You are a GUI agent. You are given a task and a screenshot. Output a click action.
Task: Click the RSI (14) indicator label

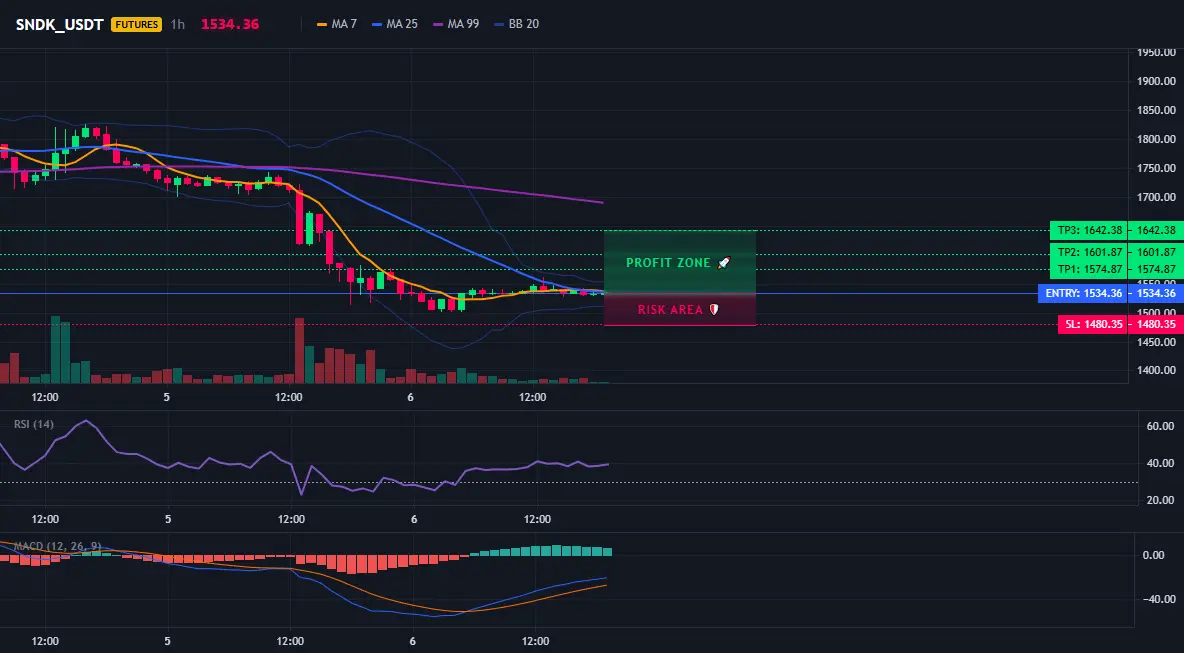click(34, 424)
